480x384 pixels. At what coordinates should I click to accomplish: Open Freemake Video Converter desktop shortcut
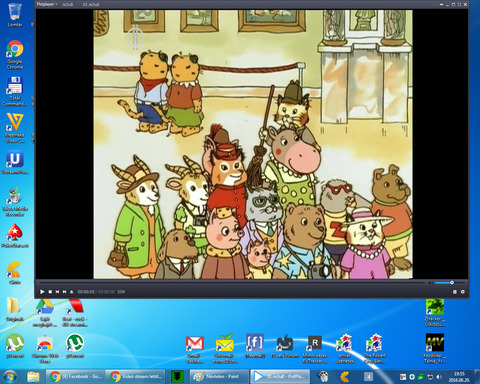pos(15,128)
